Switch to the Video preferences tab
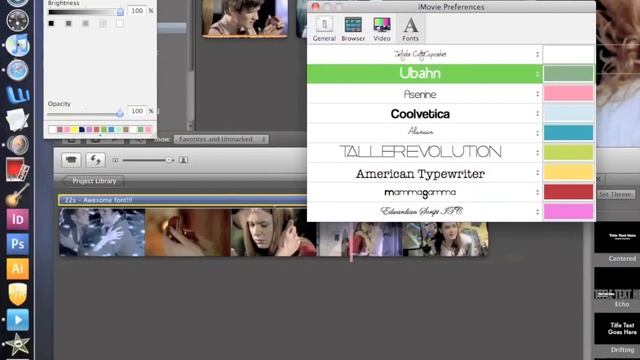 pyautogui.click(x=382, y=29)
